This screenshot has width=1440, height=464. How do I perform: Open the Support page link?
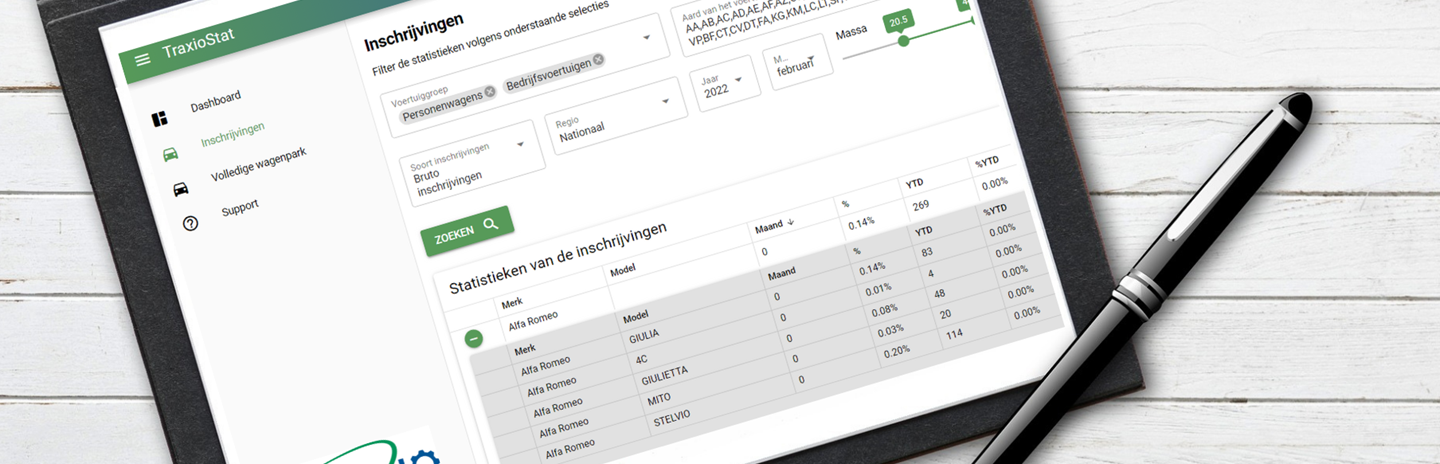click(x=240, y=206)
